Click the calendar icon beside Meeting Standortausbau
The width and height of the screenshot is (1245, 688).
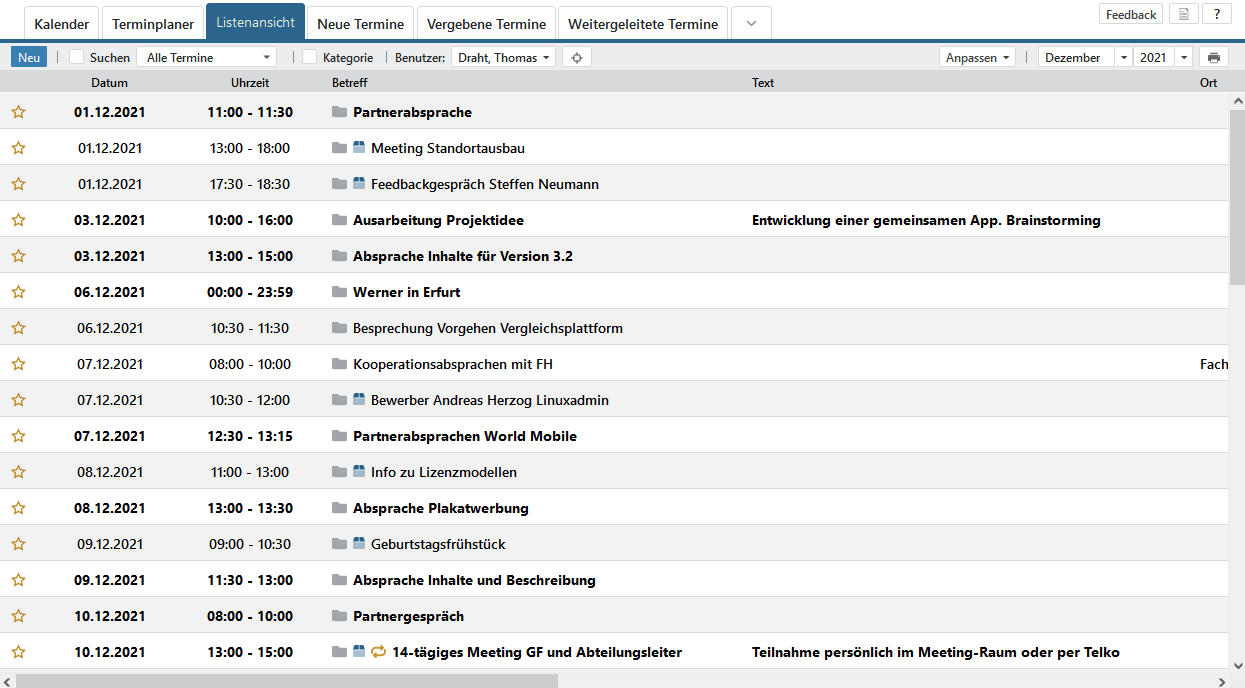point(359,148)
